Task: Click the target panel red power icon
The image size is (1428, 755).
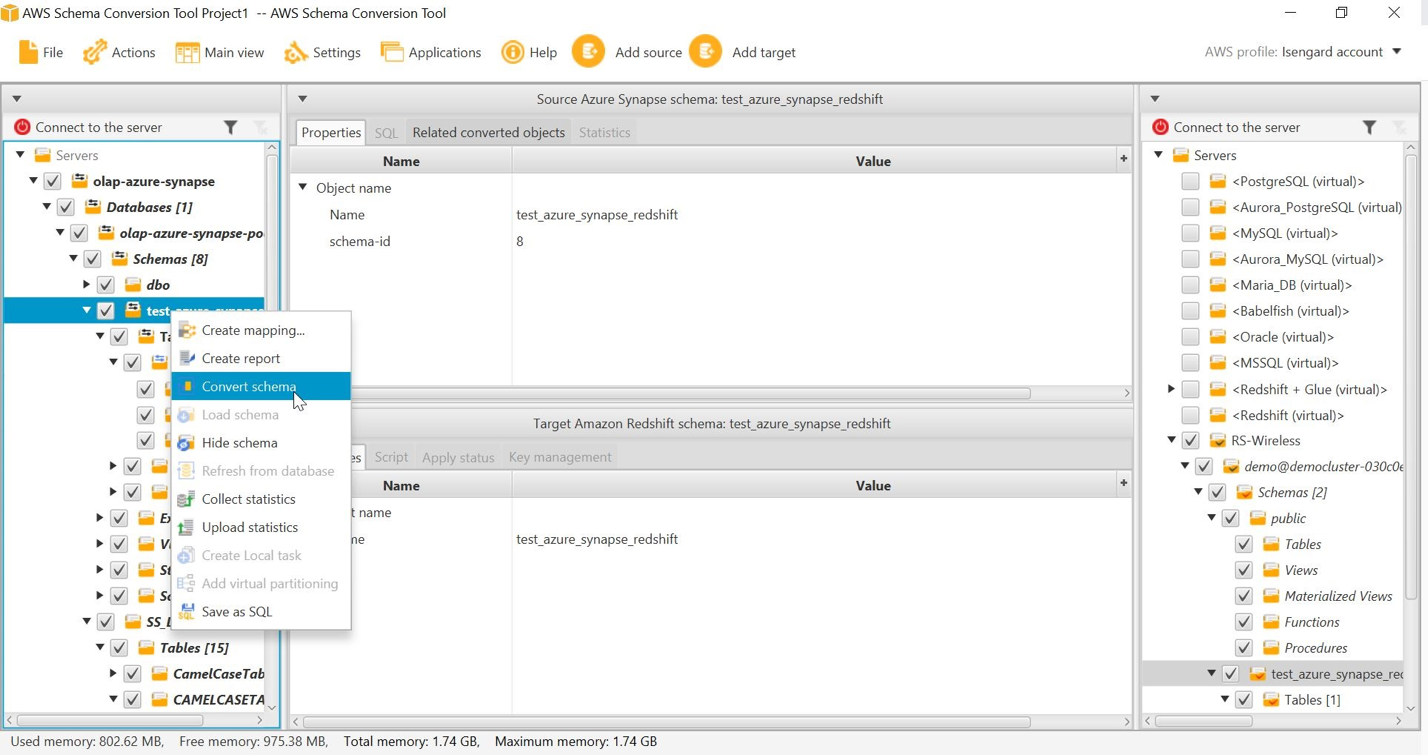Action: 1160,127
